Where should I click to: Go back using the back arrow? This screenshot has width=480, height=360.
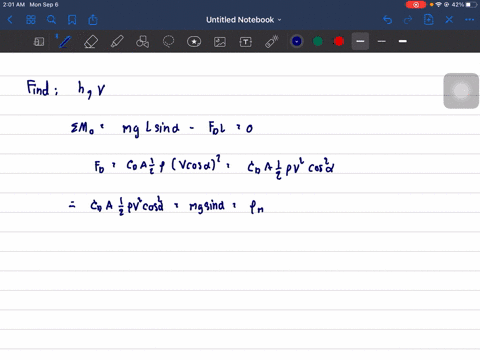click(x=10, y=20)
